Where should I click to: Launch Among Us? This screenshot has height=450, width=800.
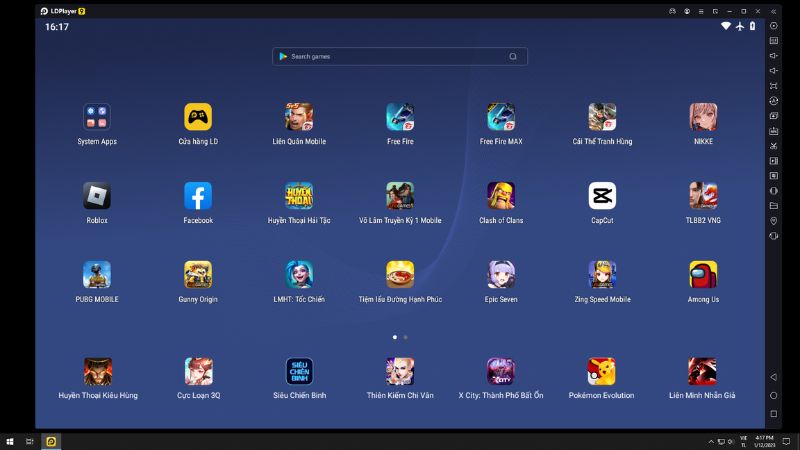pos(703,275)
